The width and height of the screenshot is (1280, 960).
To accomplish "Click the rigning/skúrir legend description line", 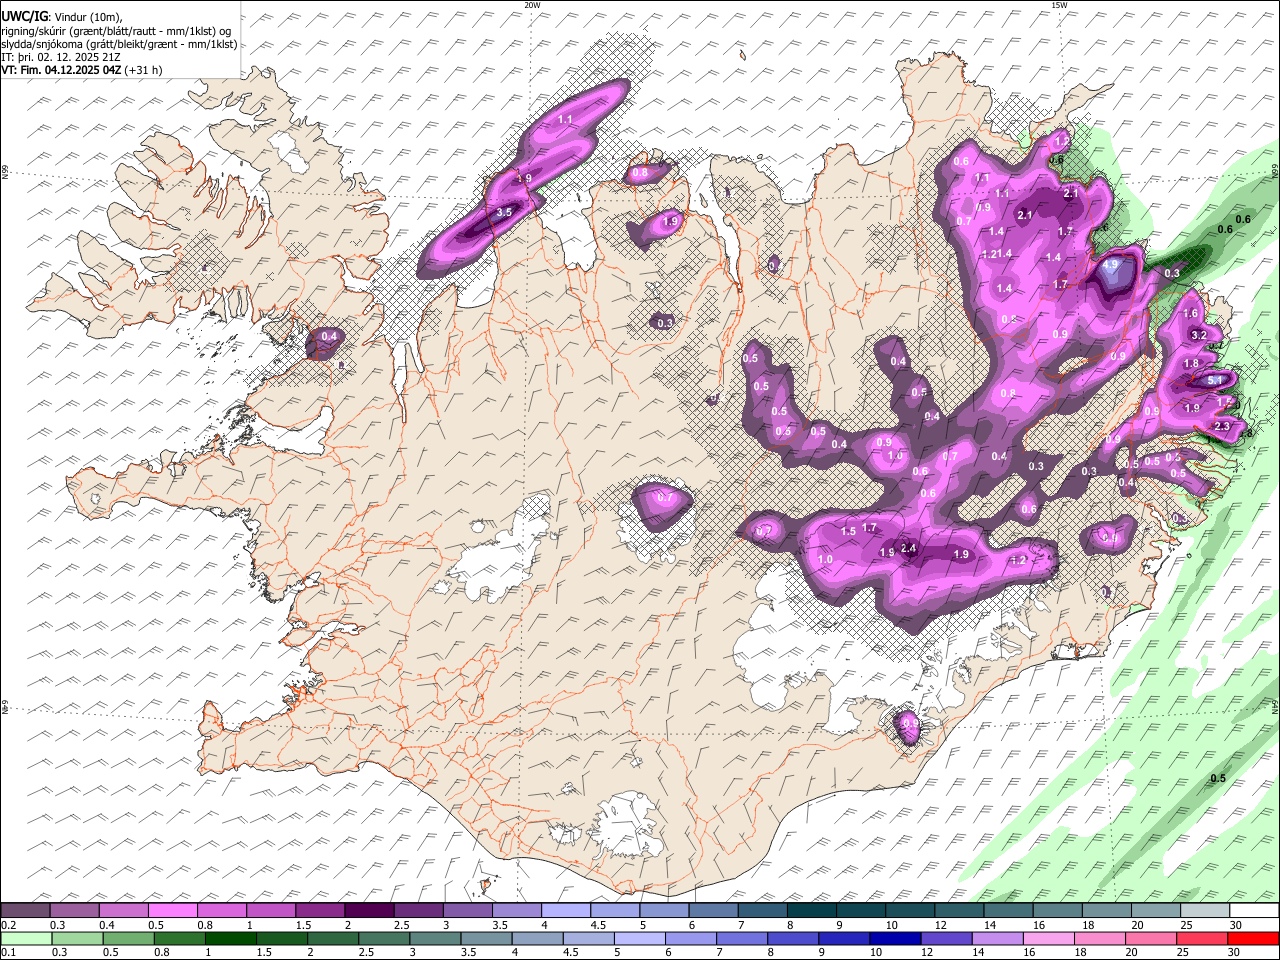I will coord(116,30).
